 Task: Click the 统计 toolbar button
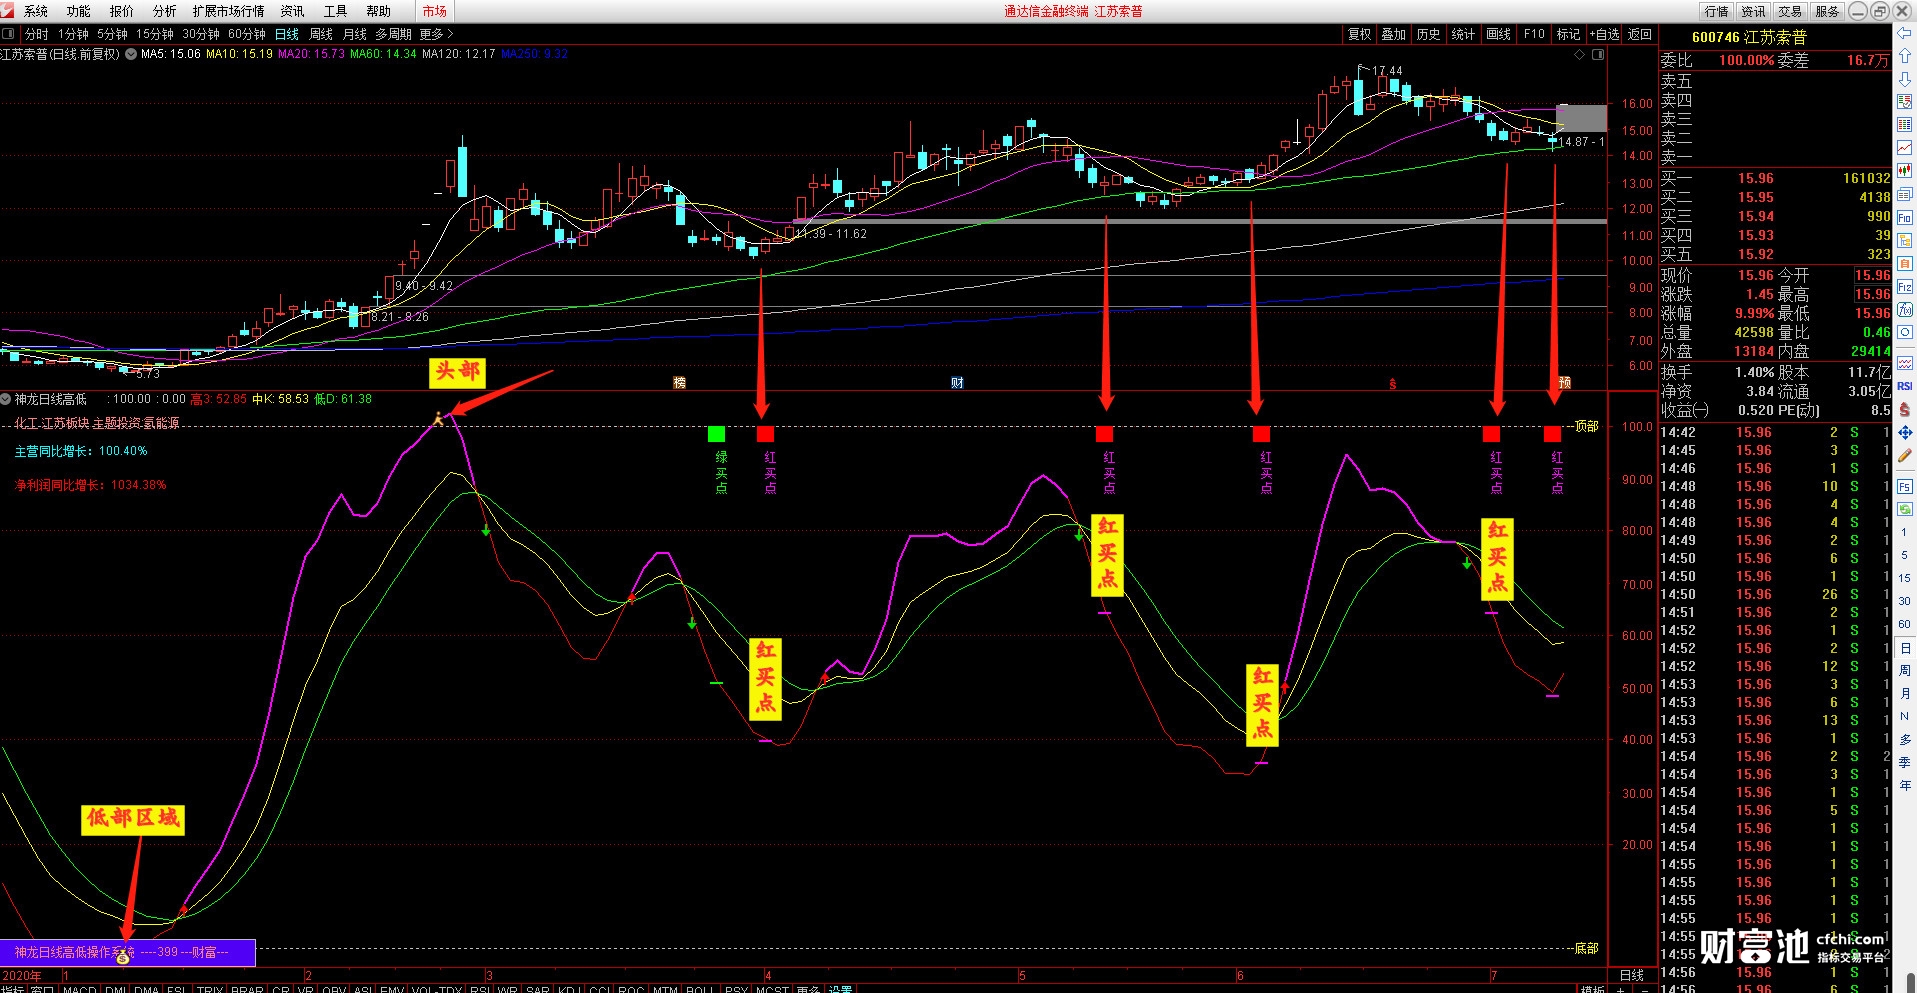1464,34
